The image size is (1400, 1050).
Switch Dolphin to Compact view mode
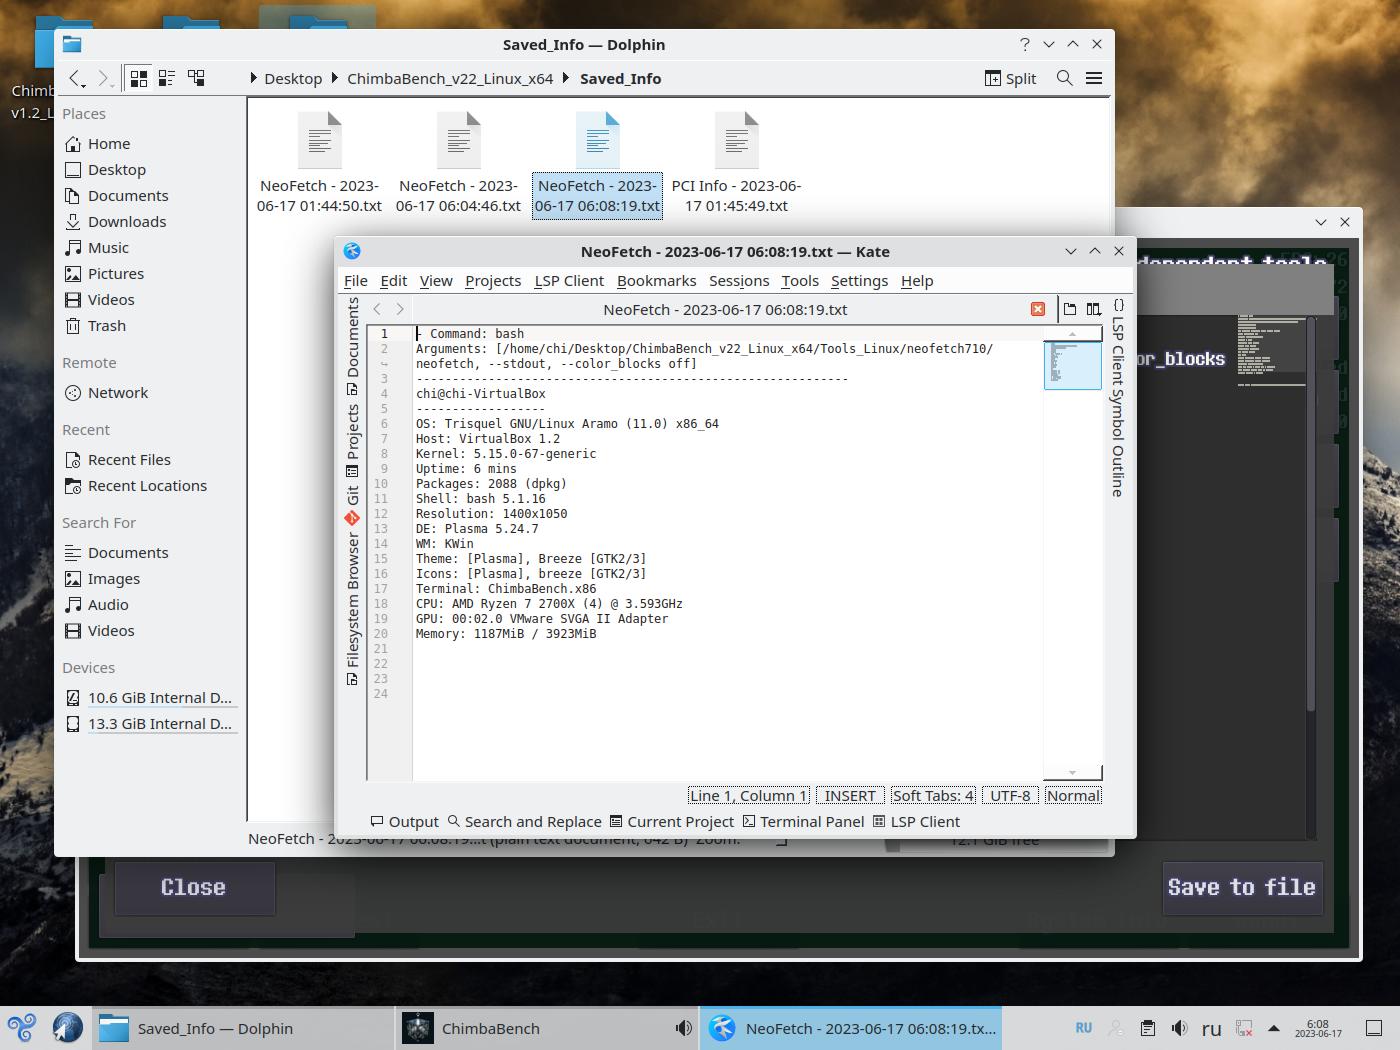[x=167, y=78]
